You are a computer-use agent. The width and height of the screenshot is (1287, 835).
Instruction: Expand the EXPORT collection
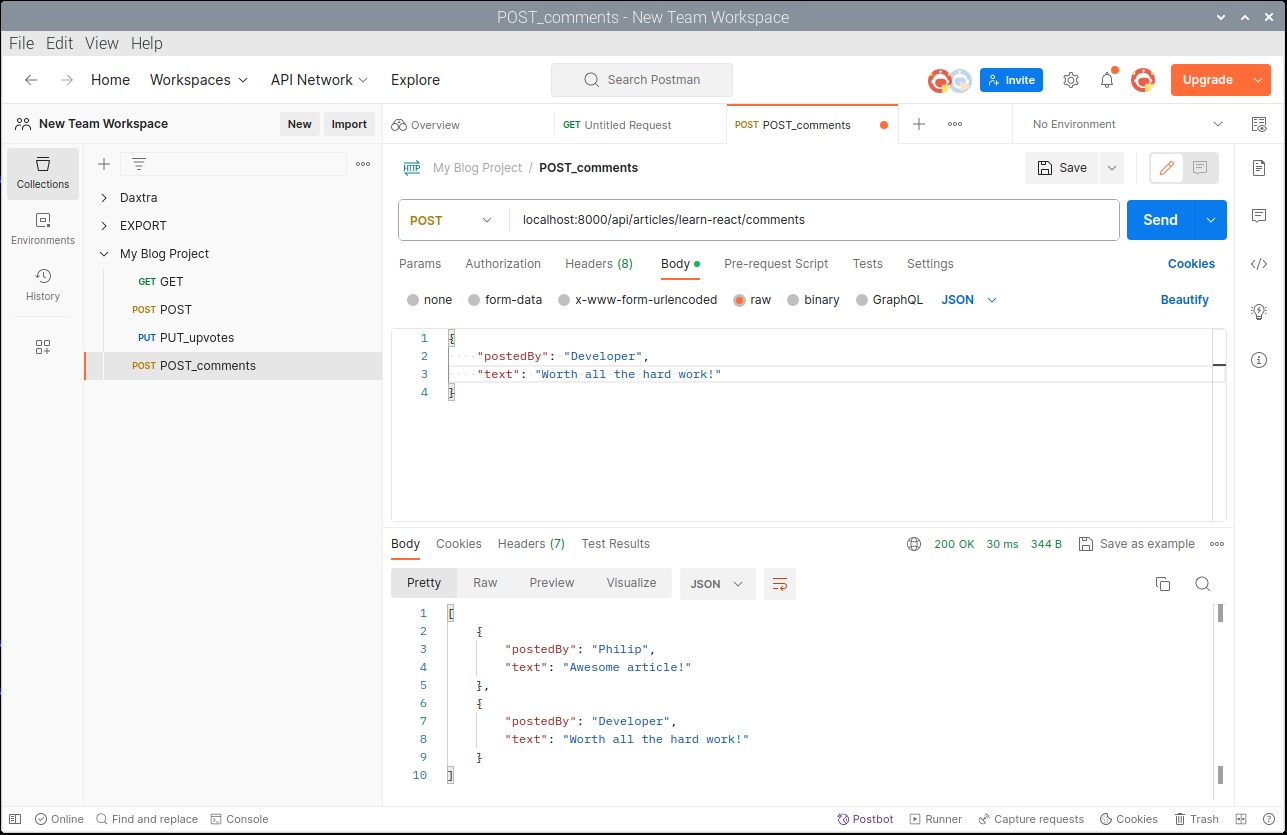click(104, 226)
